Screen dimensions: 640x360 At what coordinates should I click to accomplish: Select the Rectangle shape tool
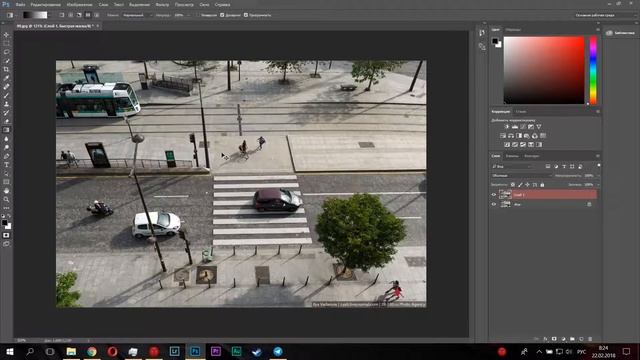6,182
